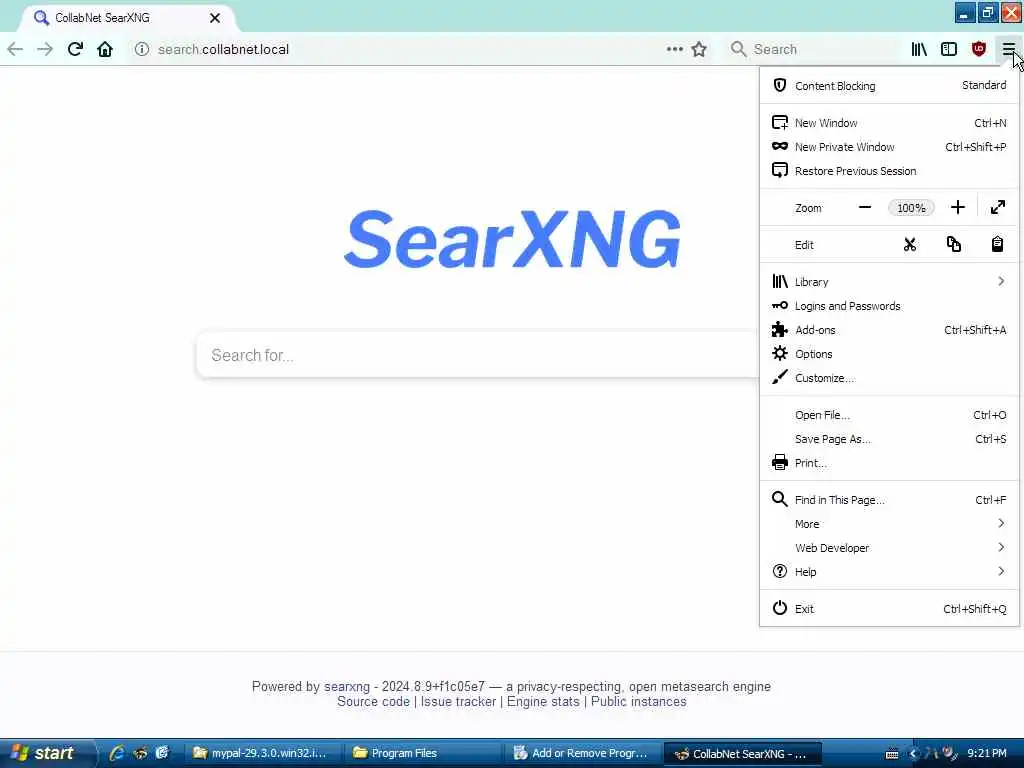Open Add-ons manager entry
Viewport: 1024px width, 768px height.
(889, 330)
